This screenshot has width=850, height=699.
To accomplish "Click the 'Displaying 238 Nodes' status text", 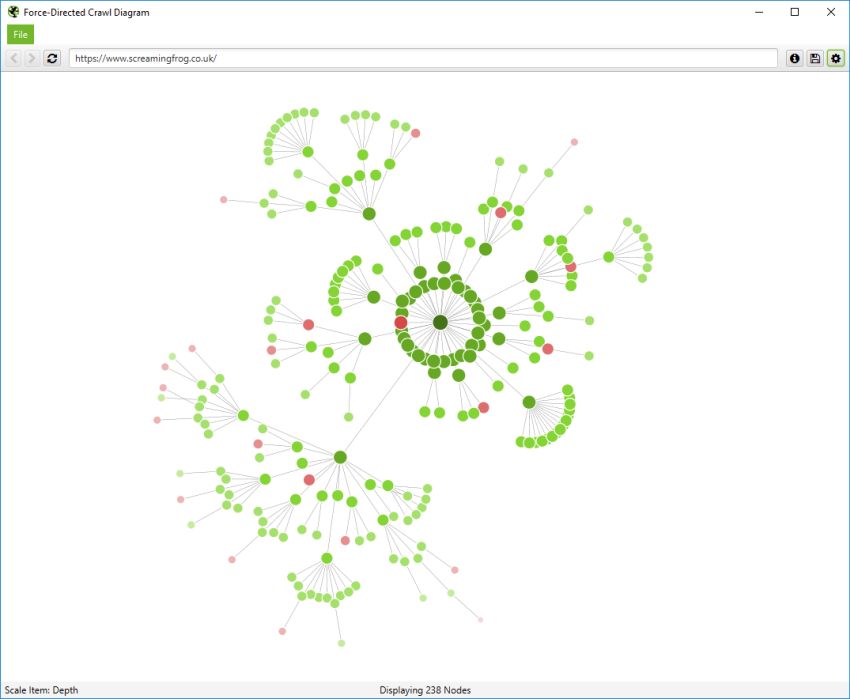I will (425, 690).
